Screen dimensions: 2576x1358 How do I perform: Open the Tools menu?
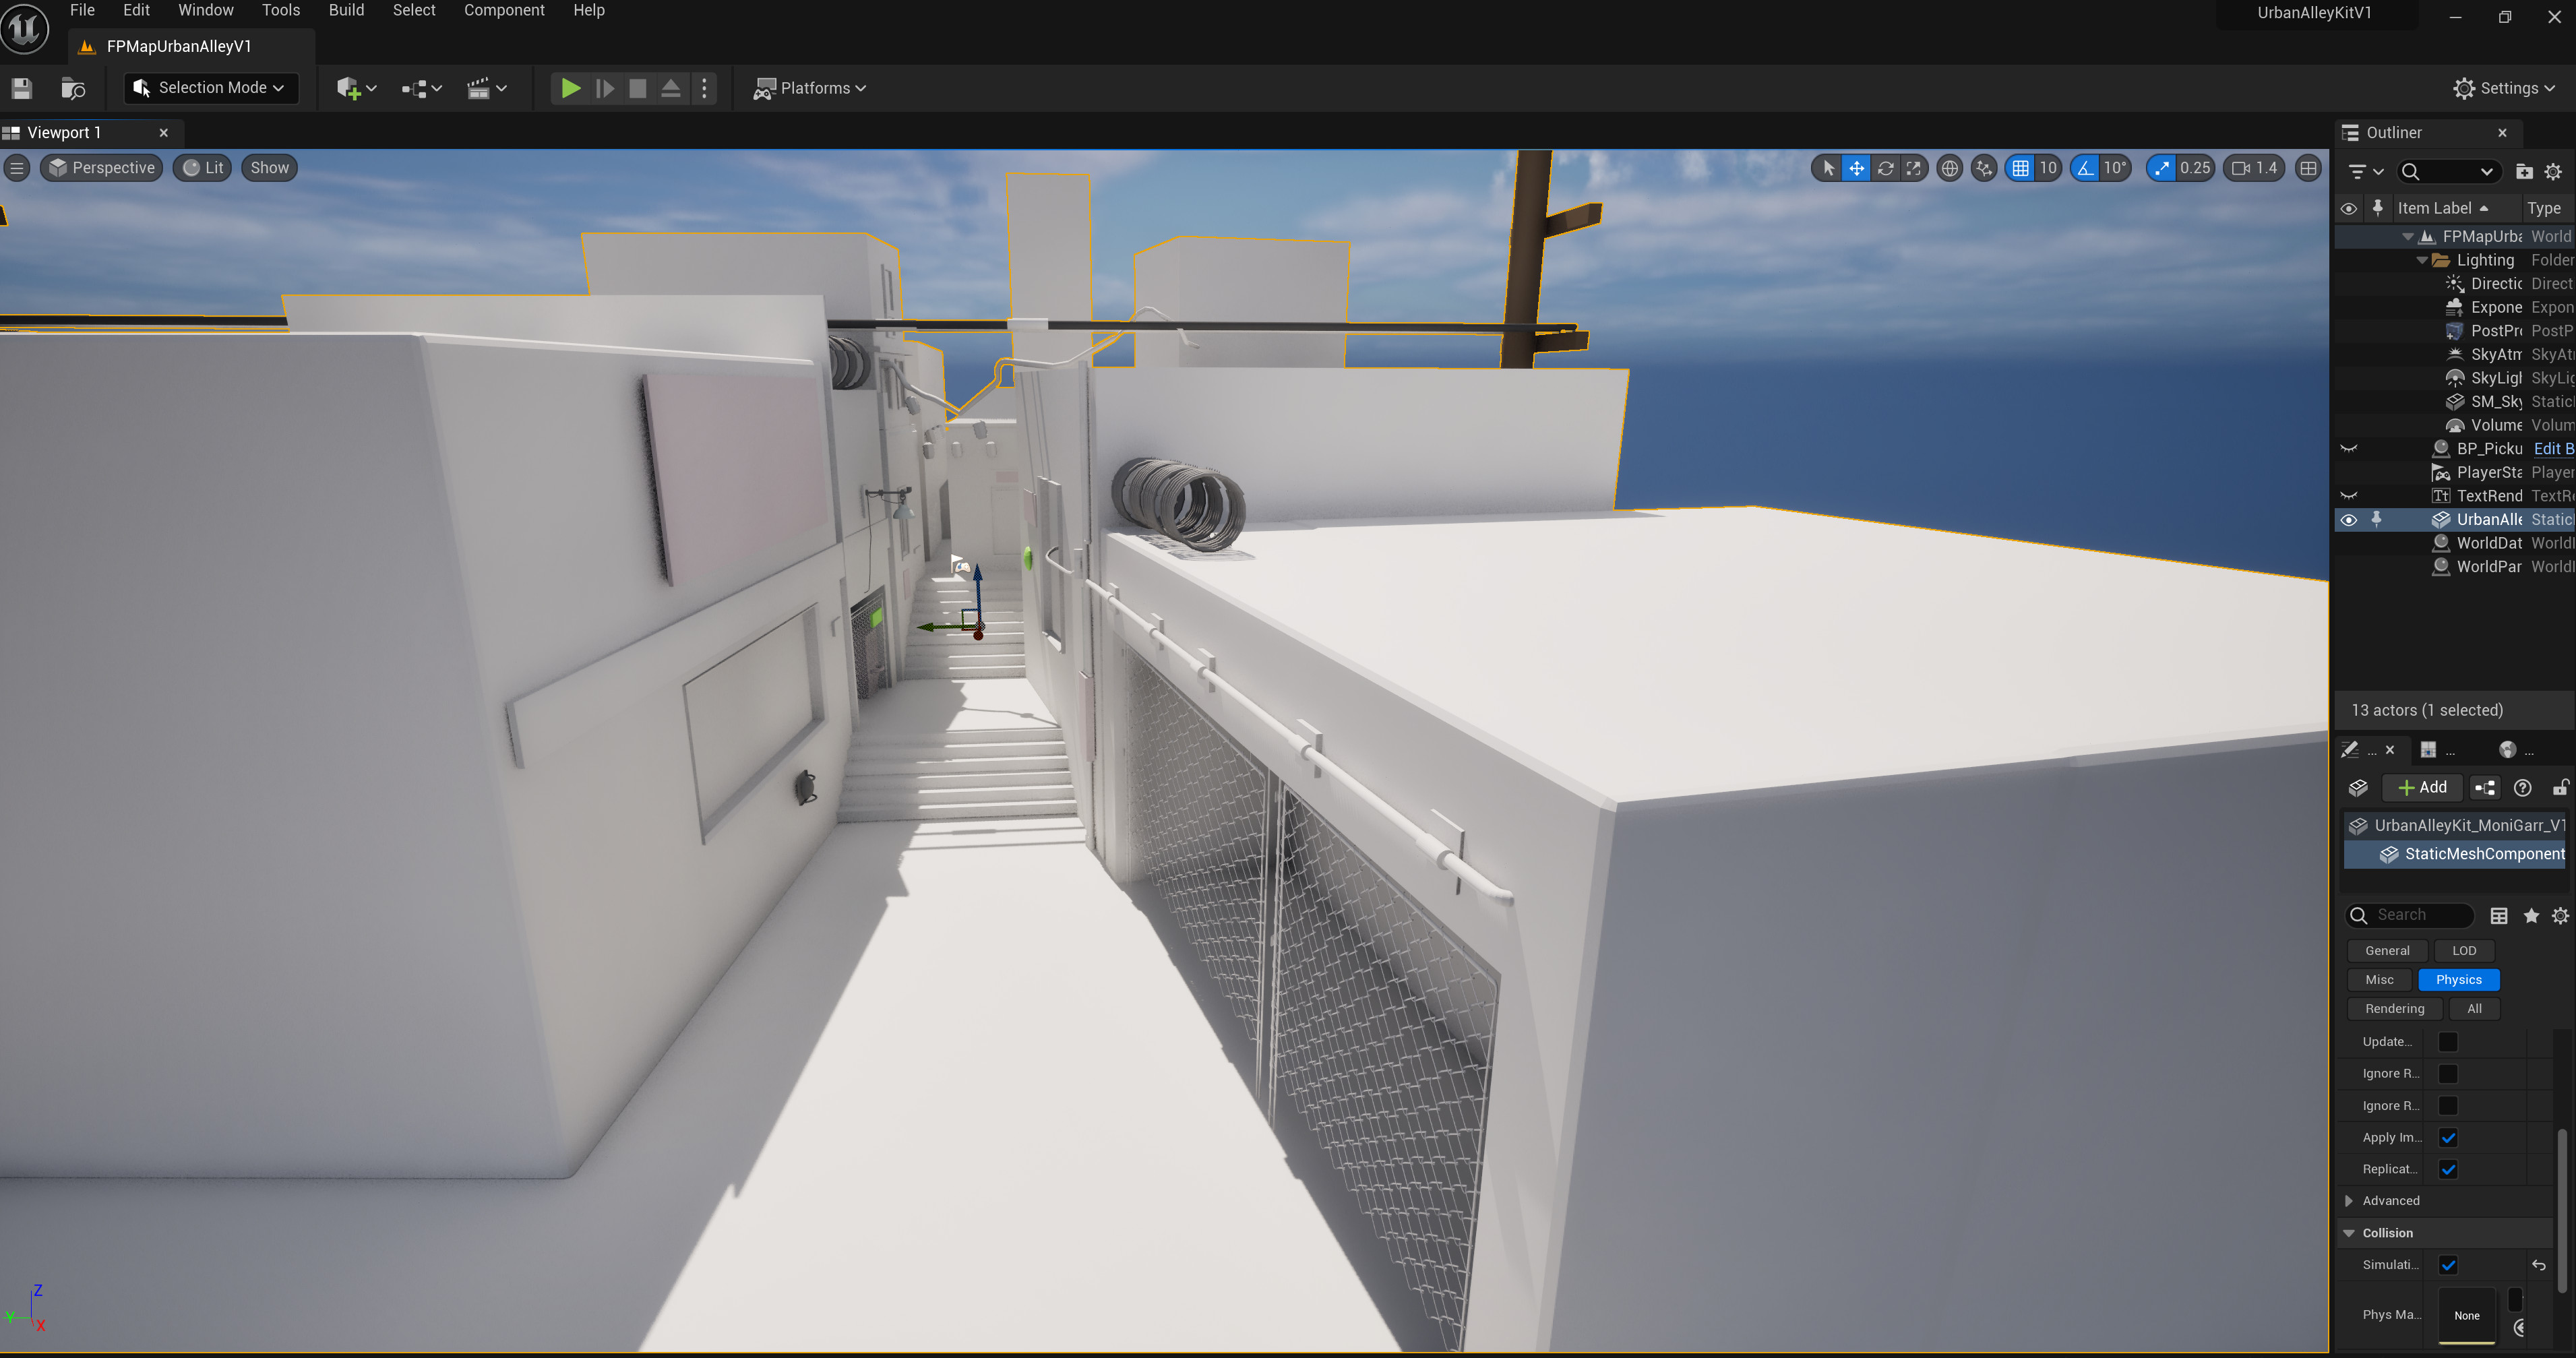281,10
